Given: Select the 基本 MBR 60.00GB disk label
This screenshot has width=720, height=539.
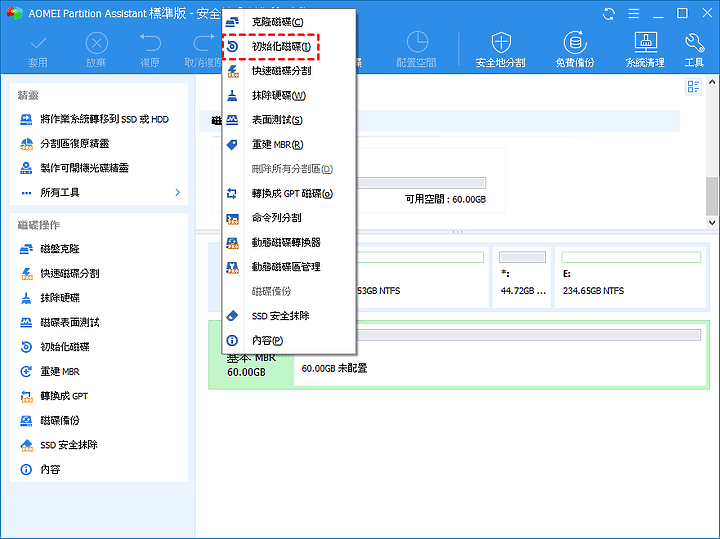Looking at the screenshot, I should coord(252,366).
